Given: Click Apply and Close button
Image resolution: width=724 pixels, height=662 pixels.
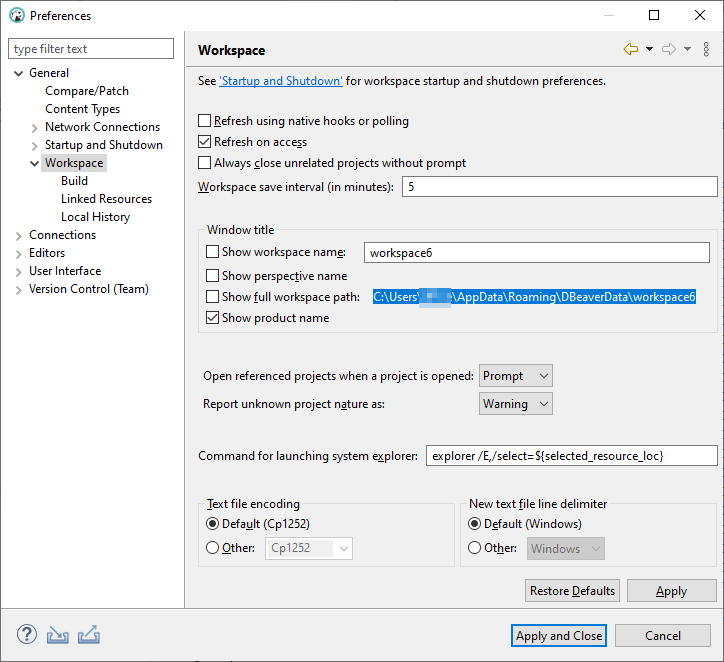Looking at the screenshot, I should coord(559,636).
